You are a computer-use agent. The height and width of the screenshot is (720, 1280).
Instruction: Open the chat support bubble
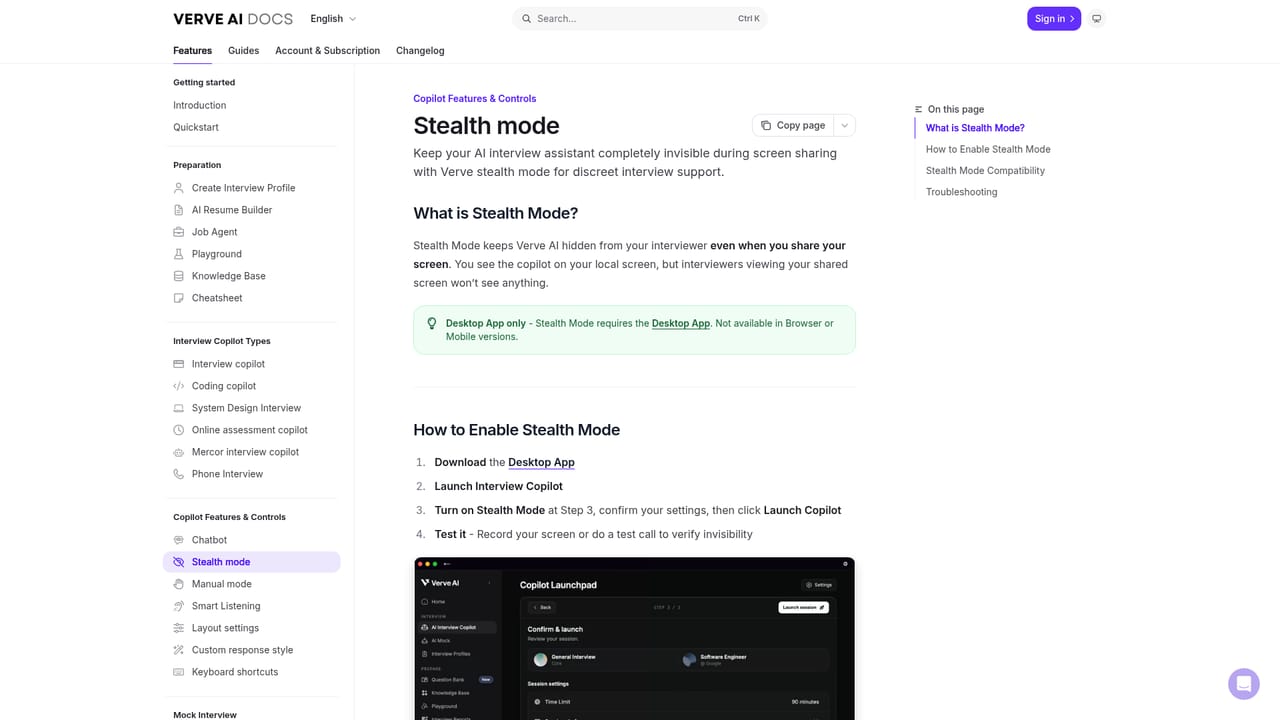(x=1244, y=684)
